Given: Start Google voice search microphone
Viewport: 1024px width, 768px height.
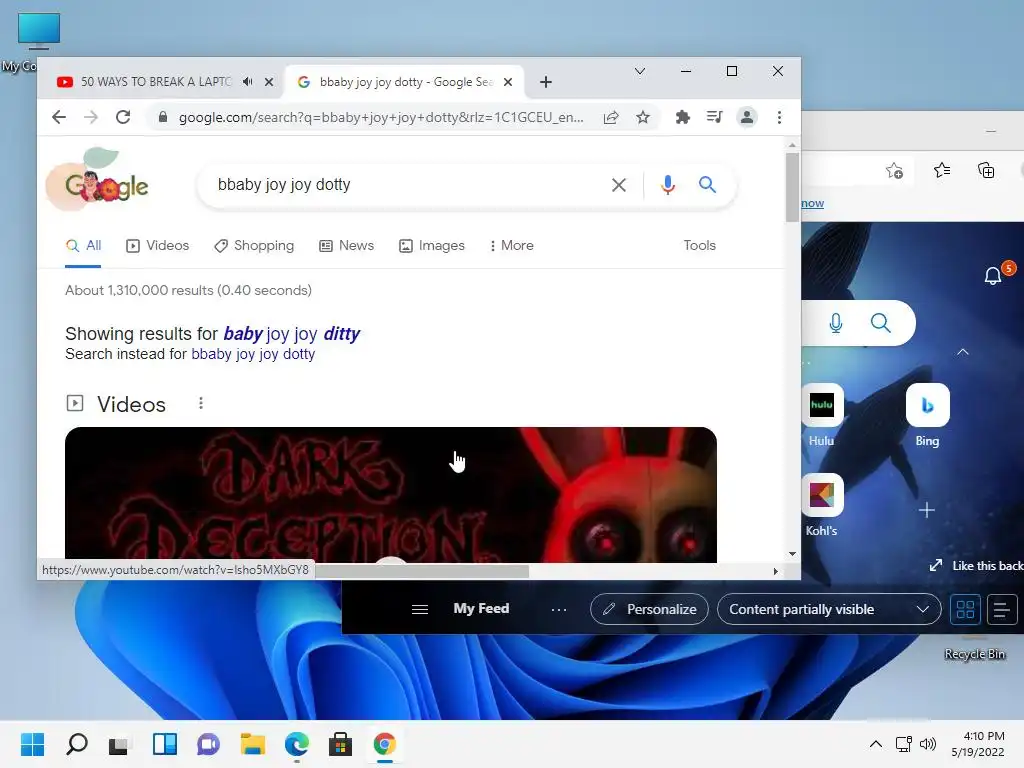Looking at the screenshot, I should (667, 185).
